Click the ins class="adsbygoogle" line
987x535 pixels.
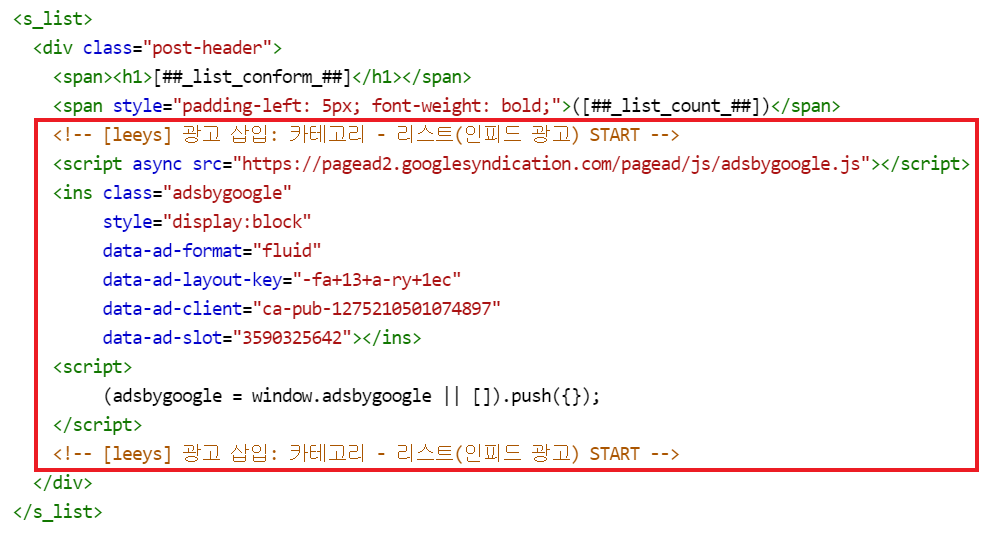pyautogui.click(x=172, y=193)
